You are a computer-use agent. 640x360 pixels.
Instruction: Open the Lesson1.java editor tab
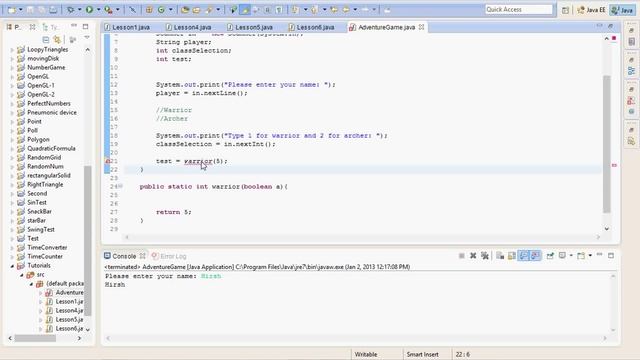pyautogui.click(x=127, y=27)
